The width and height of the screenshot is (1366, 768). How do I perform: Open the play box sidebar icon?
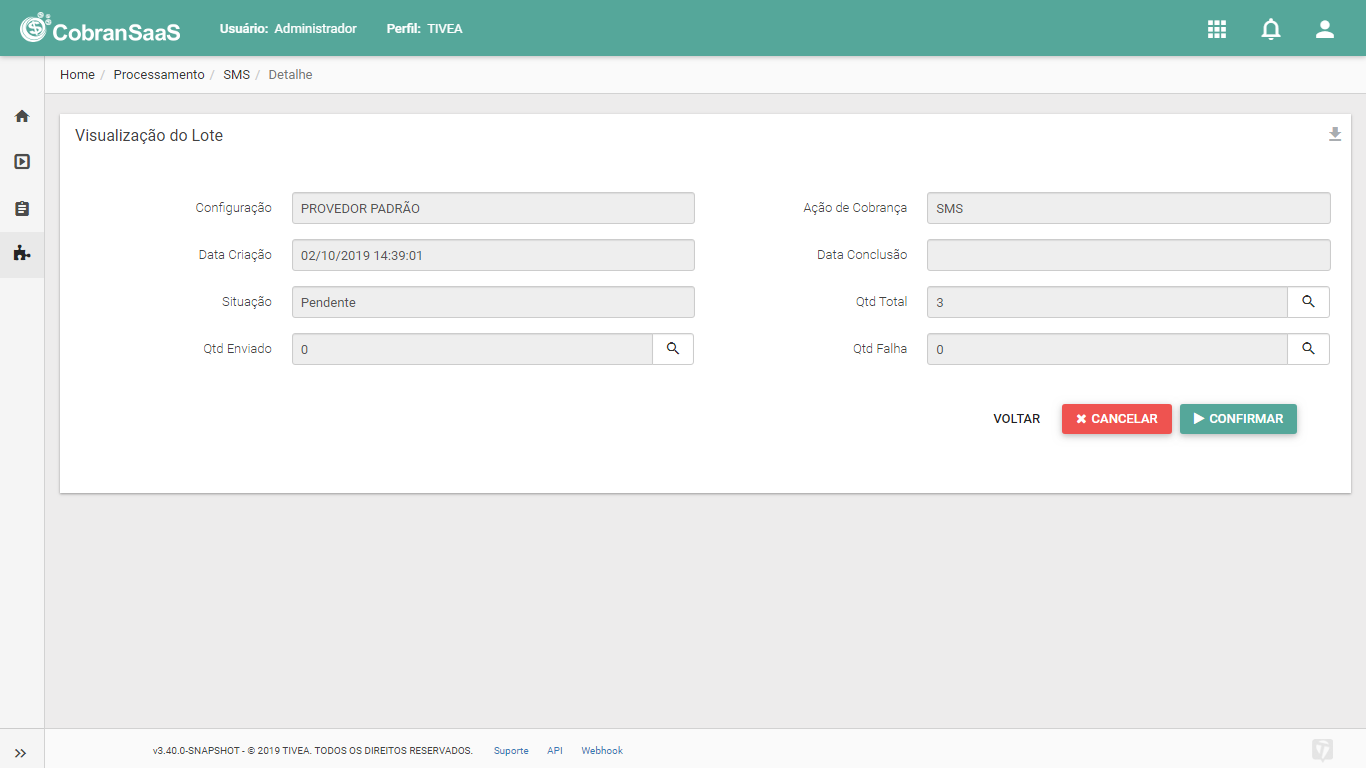coord(22,161)
